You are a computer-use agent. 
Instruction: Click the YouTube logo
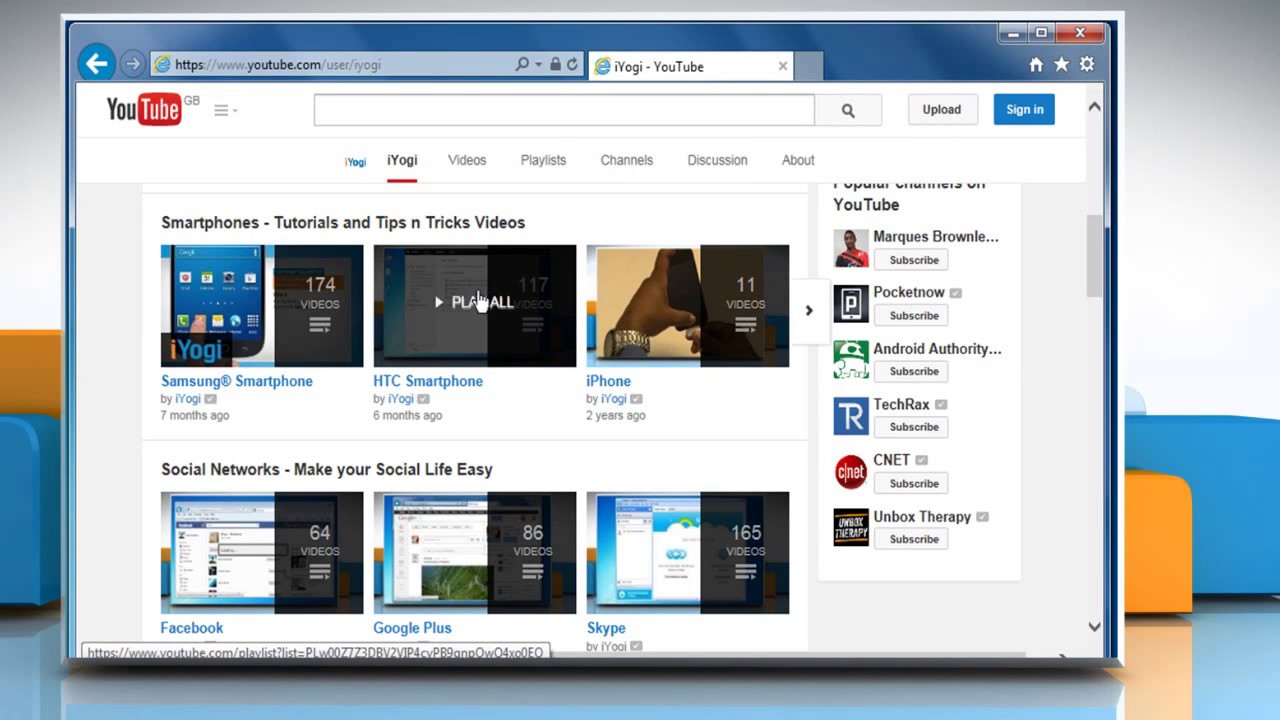pyautogui.click(x=144, y=109)
